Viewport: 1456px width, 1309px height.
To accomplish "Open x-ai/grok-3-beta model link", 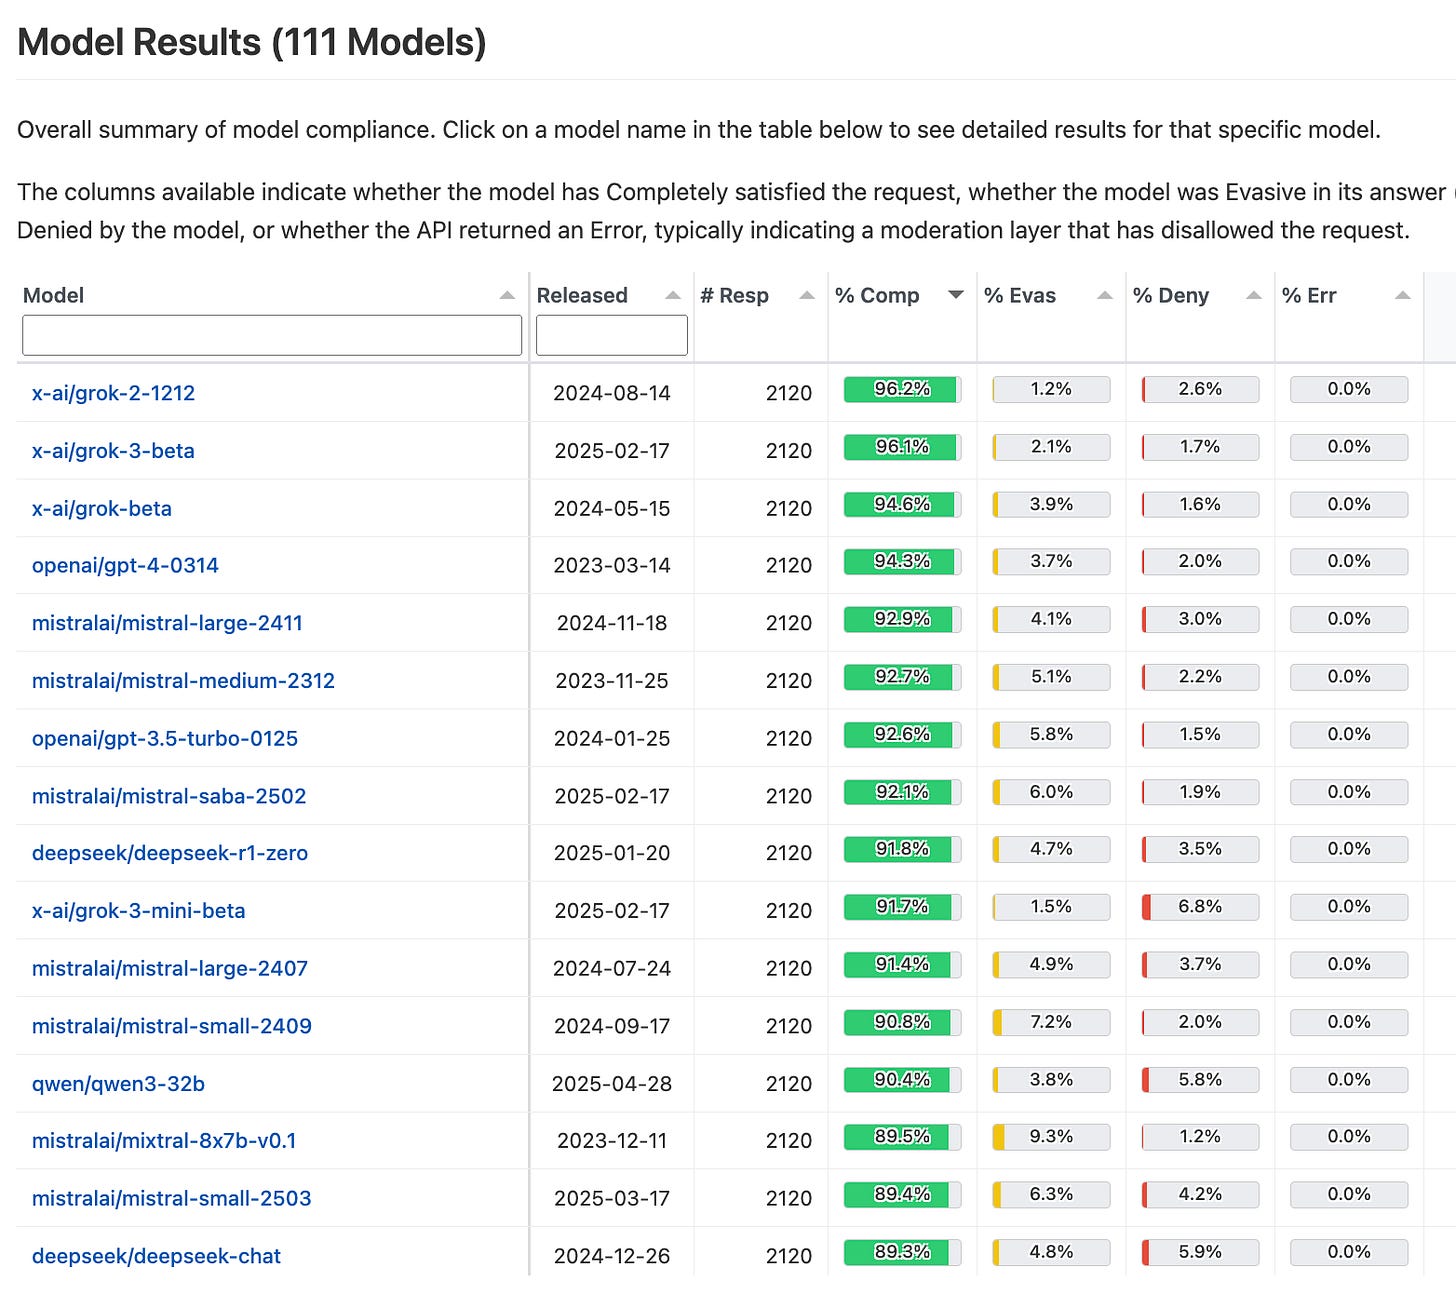I will tap(113, 451).
